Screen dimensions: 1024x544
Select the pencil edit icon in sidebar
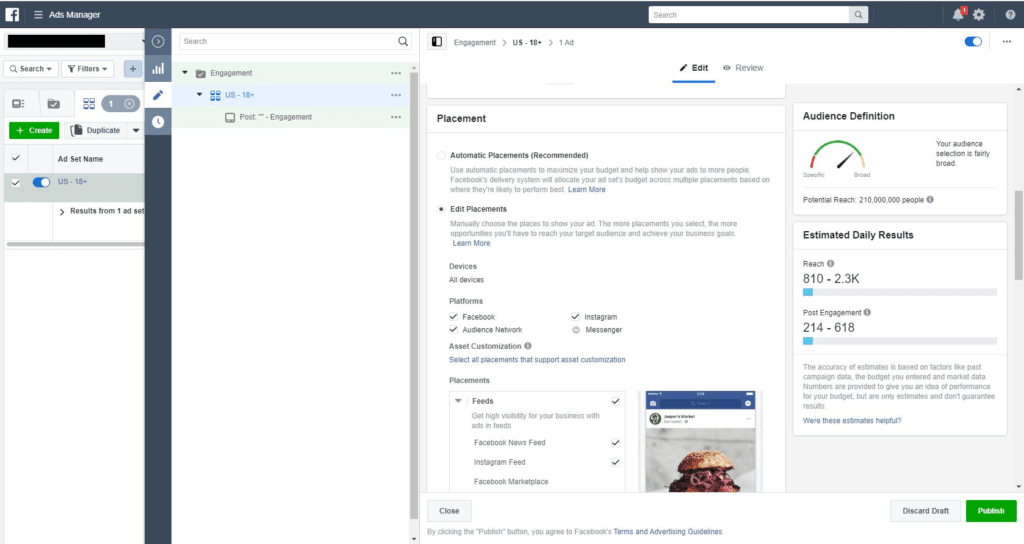[158, 95]
